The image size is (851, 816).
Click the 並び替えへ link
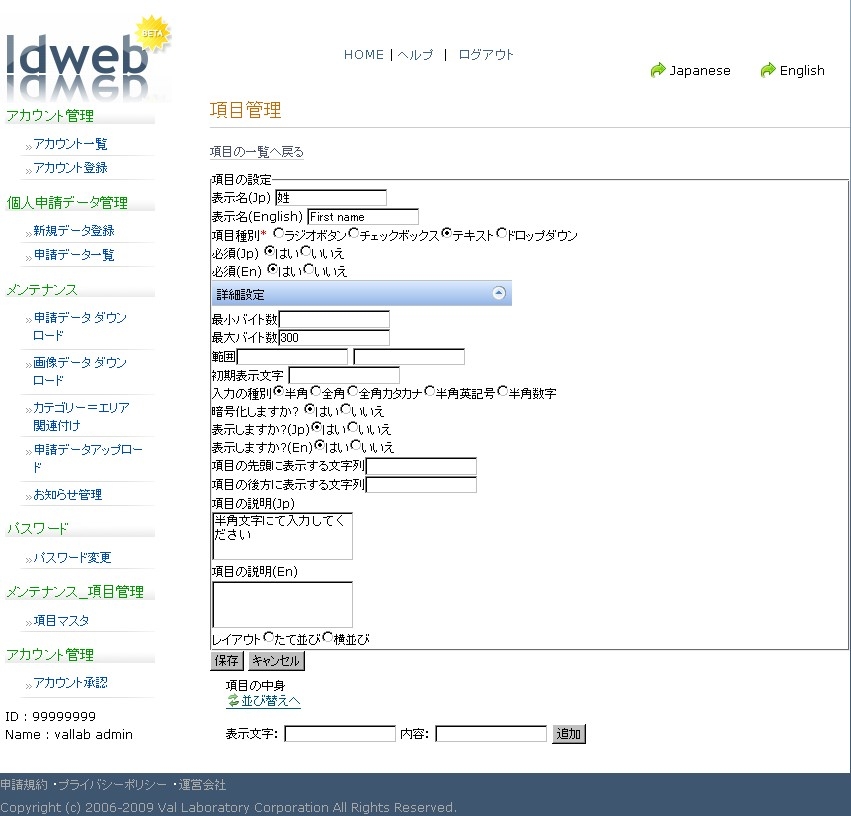pyautogui.click(x=271, y=700)
